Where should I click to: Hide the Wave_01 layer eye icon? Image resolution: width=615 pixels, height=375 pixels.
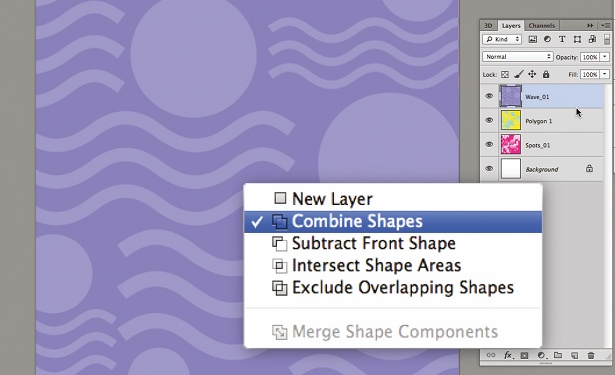click(489, 96)
